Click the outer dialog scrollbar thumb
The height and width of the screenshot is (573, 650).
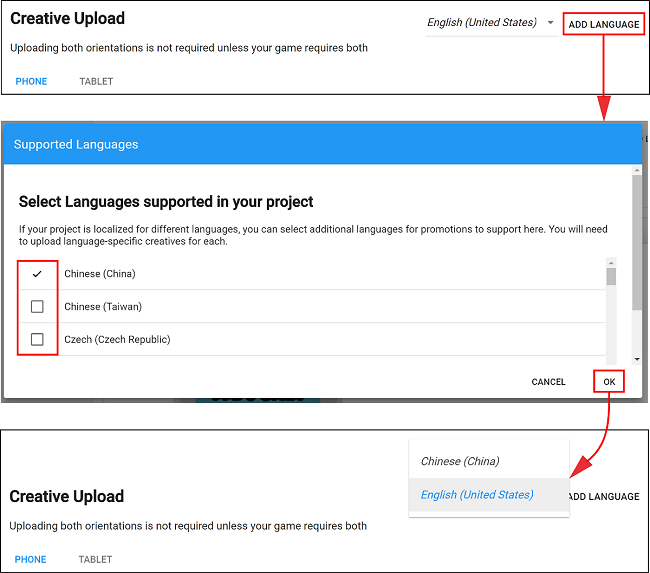(637, 243)
